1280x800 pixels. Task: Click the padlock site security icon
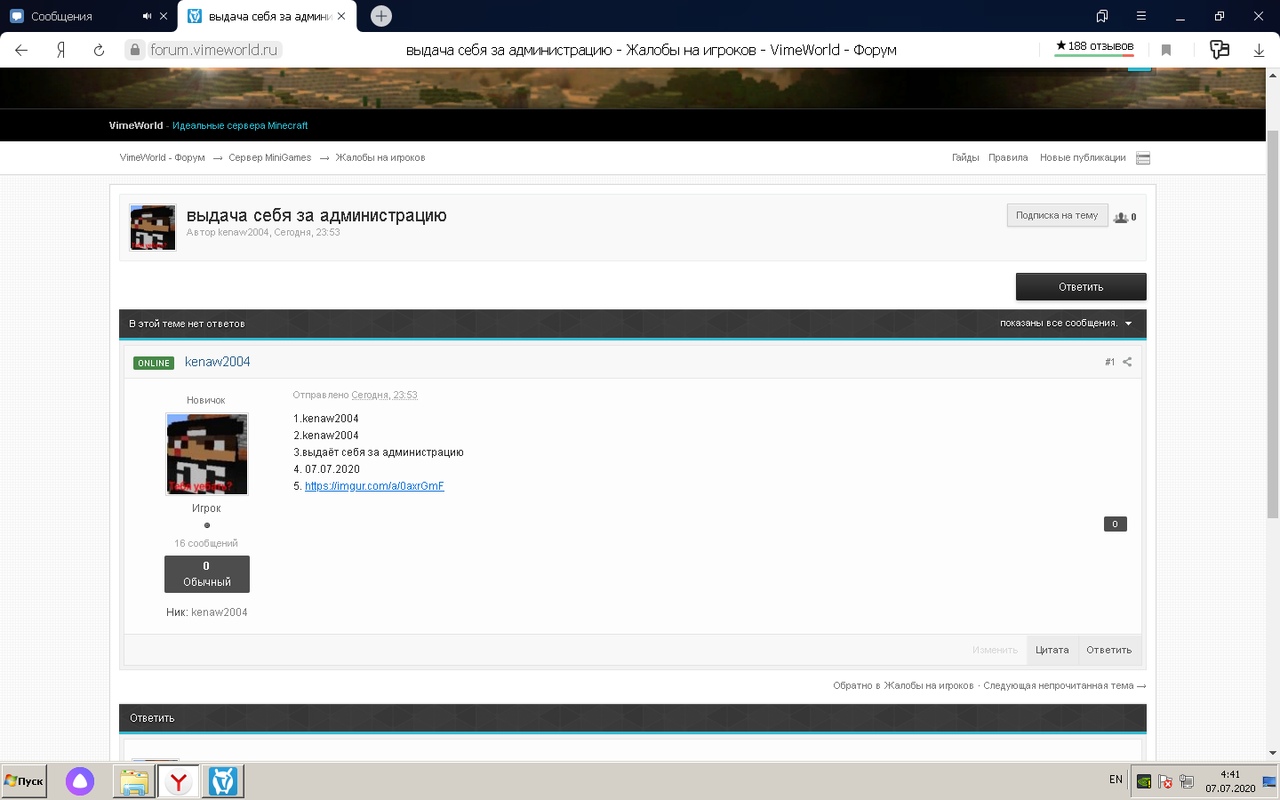[135, 50]
